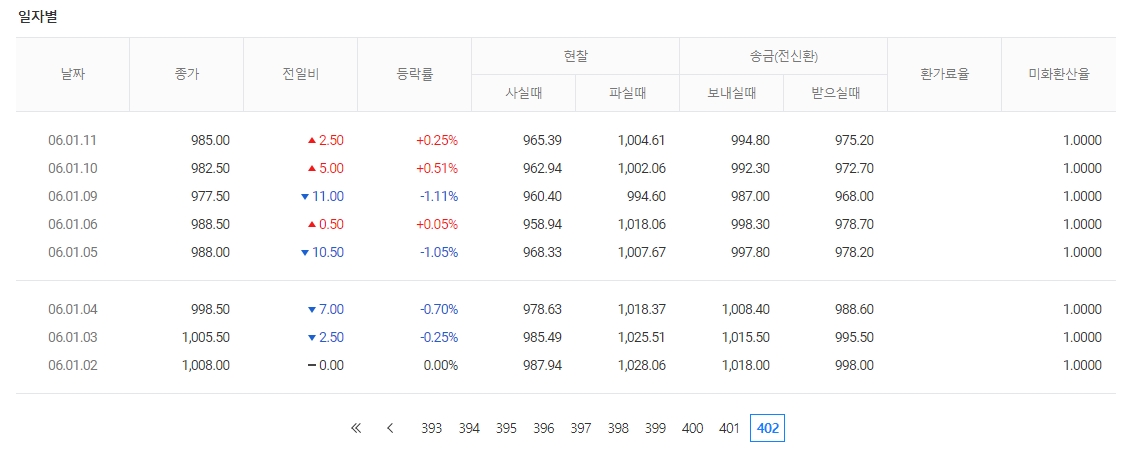The height and width of the screenshot is (456, 1140).
Task: Click the 전일비 column header
Action: pos(300,74)
